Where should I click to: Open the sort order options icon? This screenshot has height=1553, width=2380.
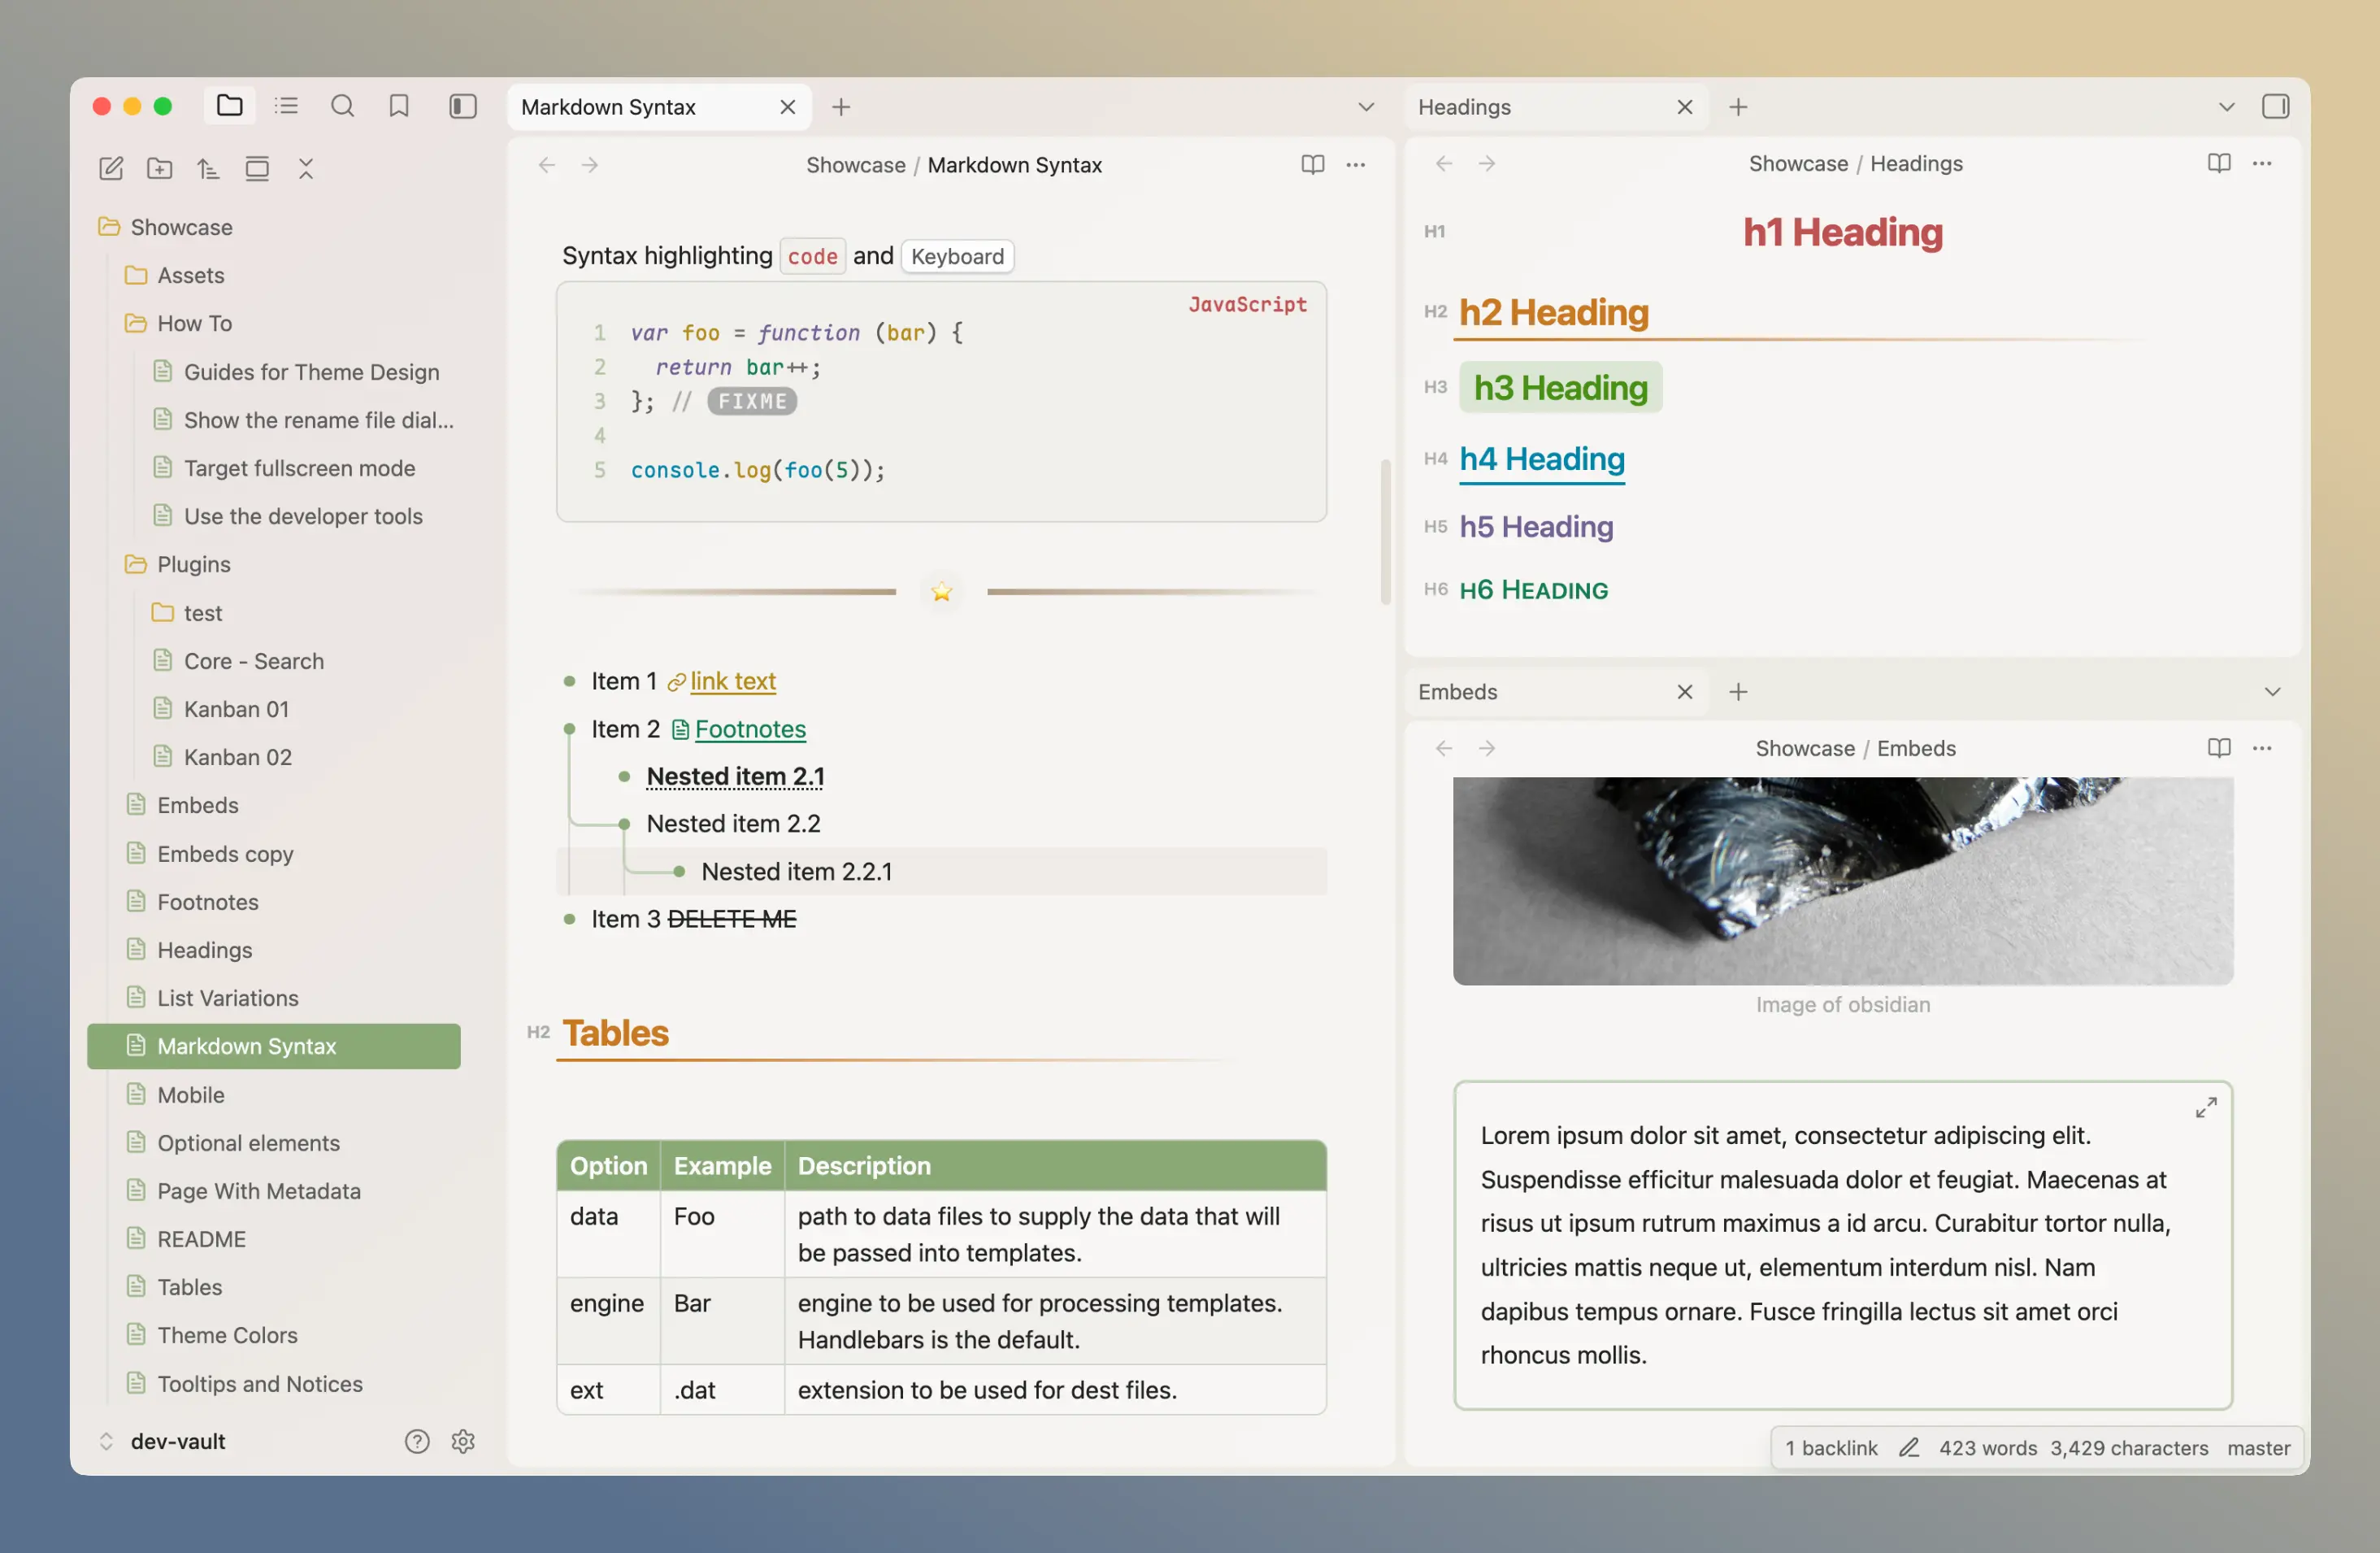[x=208, y=168]
